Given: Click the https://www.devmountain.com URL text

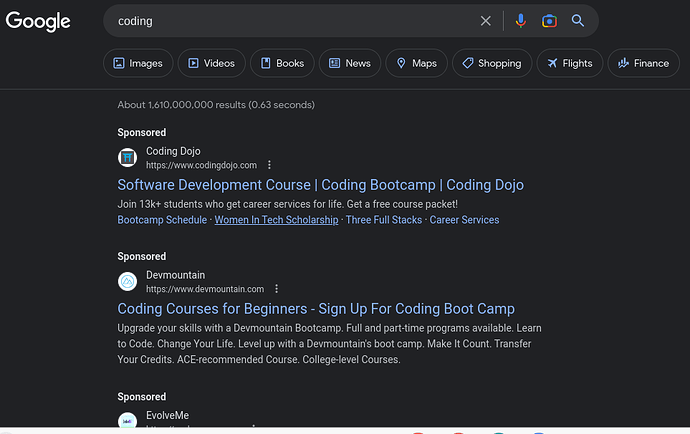Looking at the screenshot, I should pyautogui.click(x=205, y=289).
